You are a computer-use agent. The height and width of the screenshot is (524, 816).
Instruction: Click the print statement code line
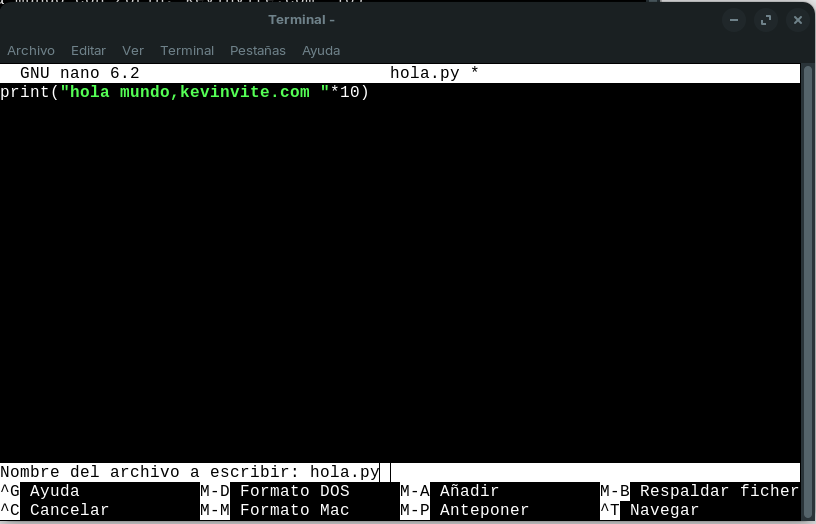click(x=185, y=93)
